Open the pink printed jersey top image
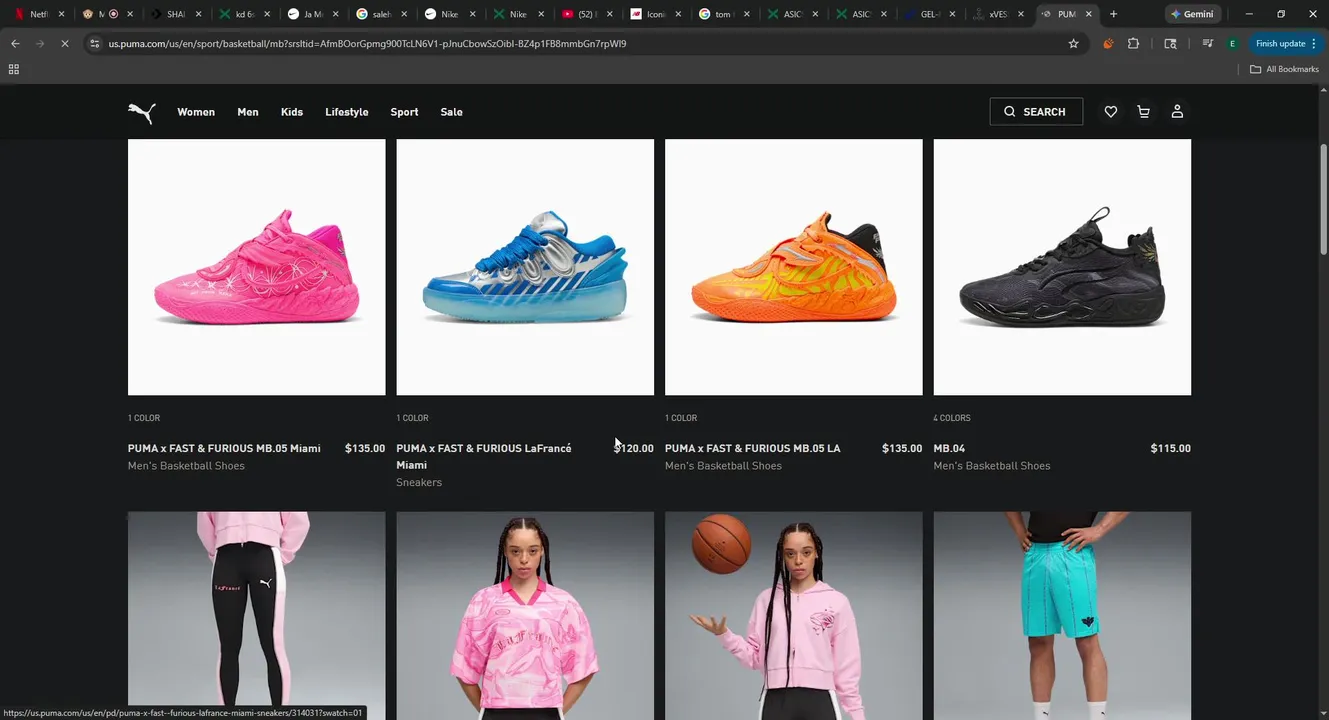Screen dimensions: 1329x720 tap(525, 615)
